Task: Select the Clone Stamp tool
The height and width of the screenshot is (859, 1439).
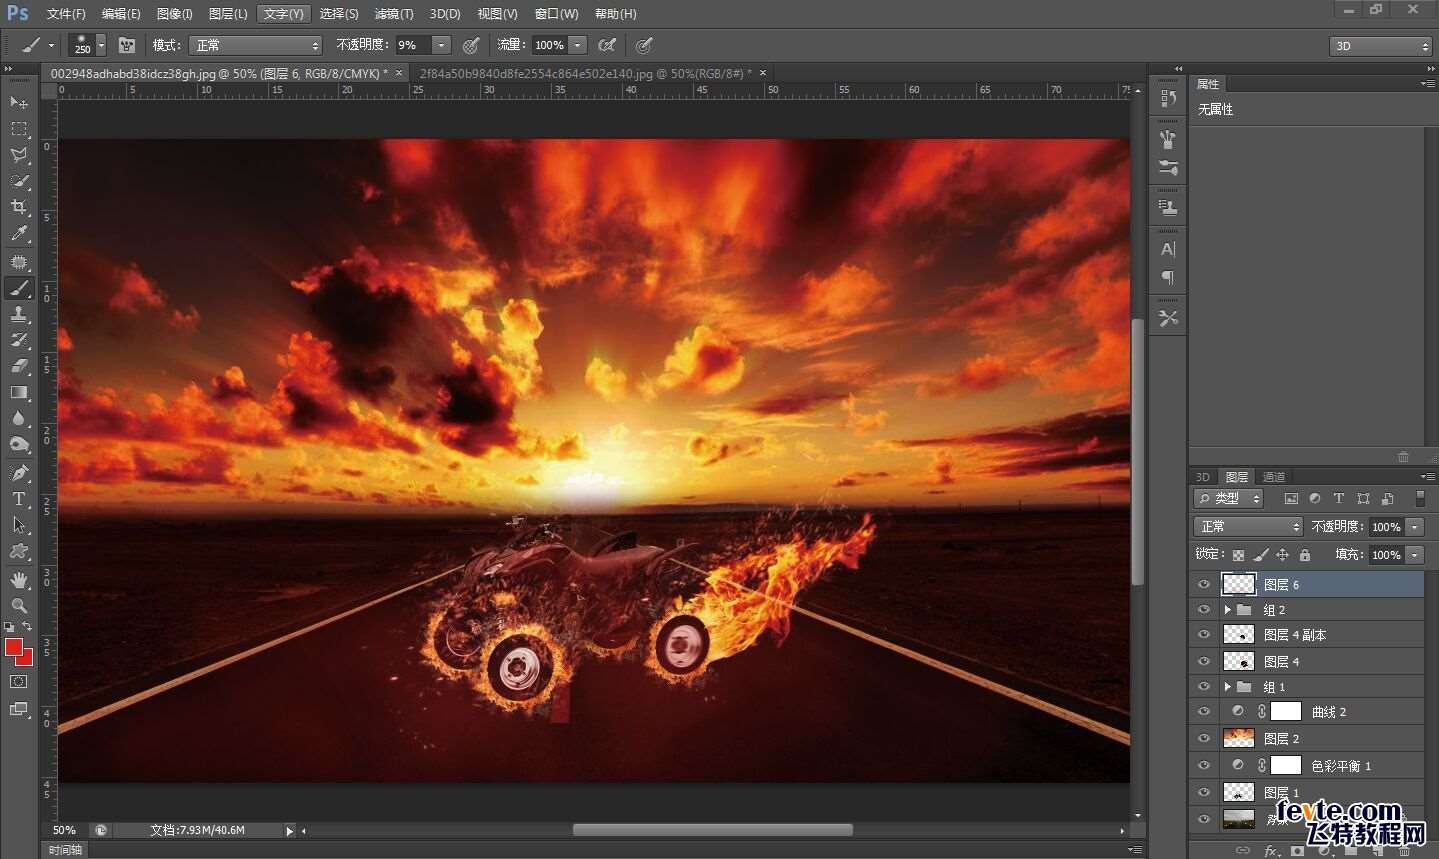Action: coord(19,314)
